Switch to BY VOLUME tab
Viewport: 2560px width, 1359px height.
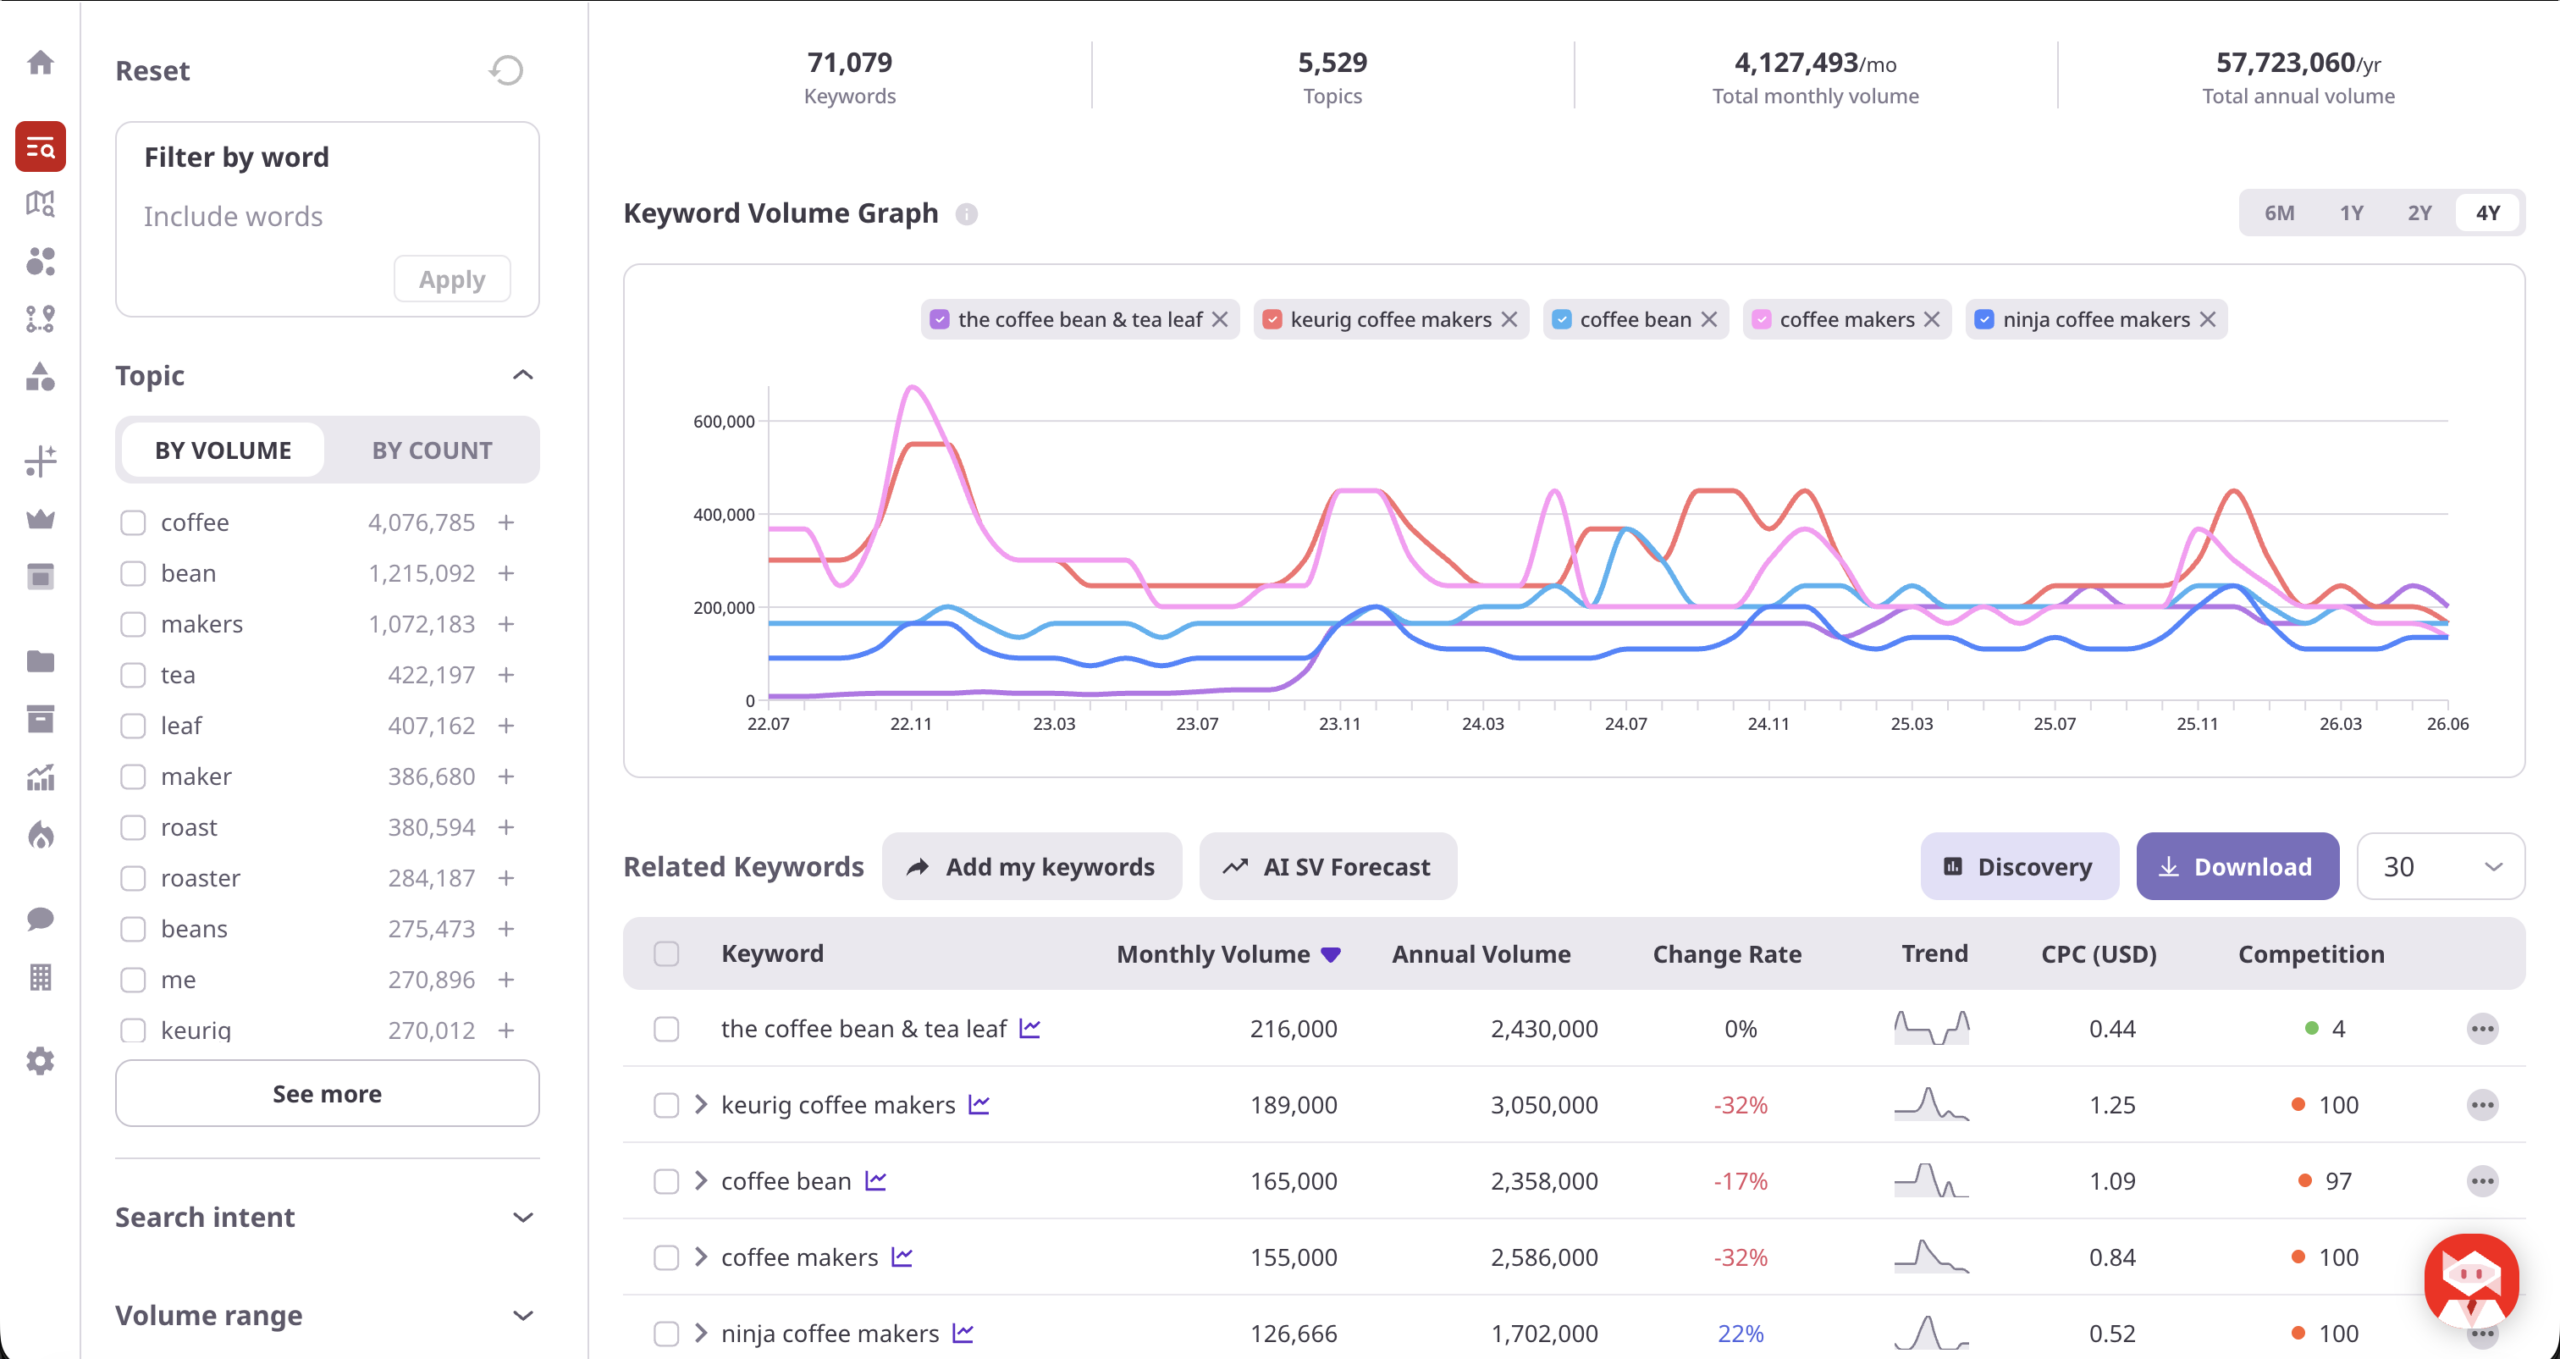tap(223, 450)
